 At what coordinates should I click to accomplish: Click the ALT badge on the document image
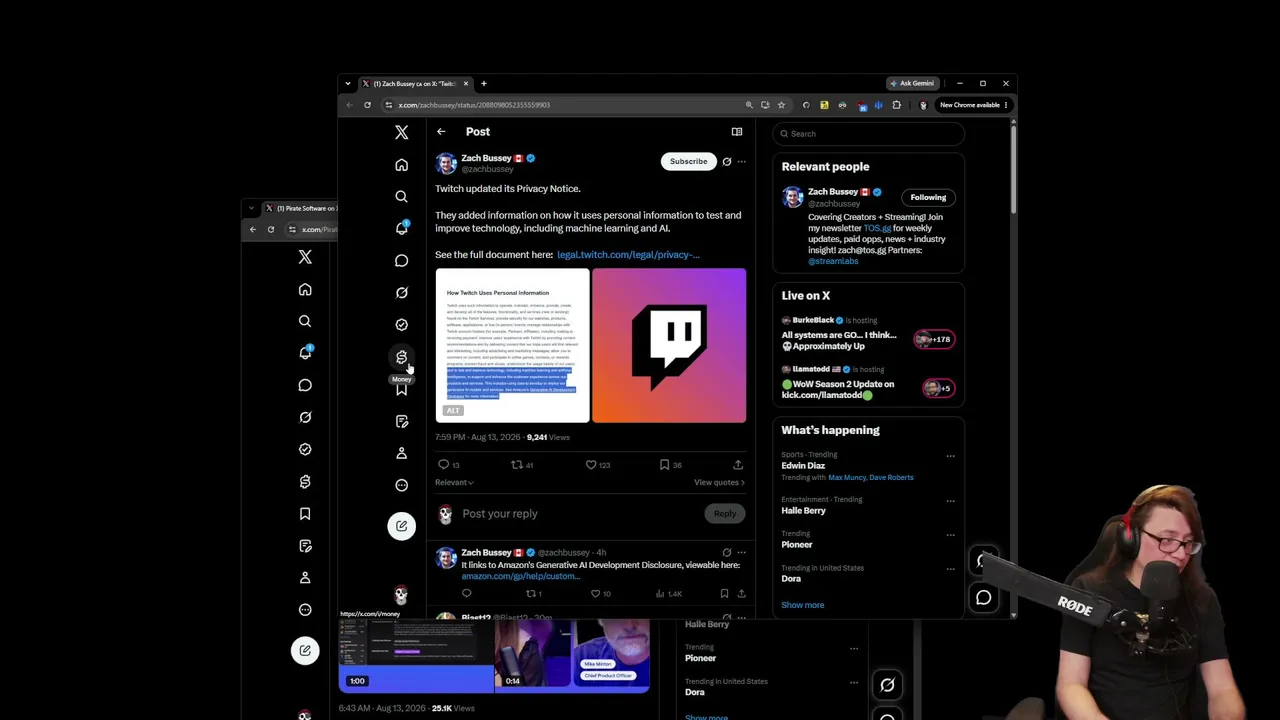click(453, 411)
